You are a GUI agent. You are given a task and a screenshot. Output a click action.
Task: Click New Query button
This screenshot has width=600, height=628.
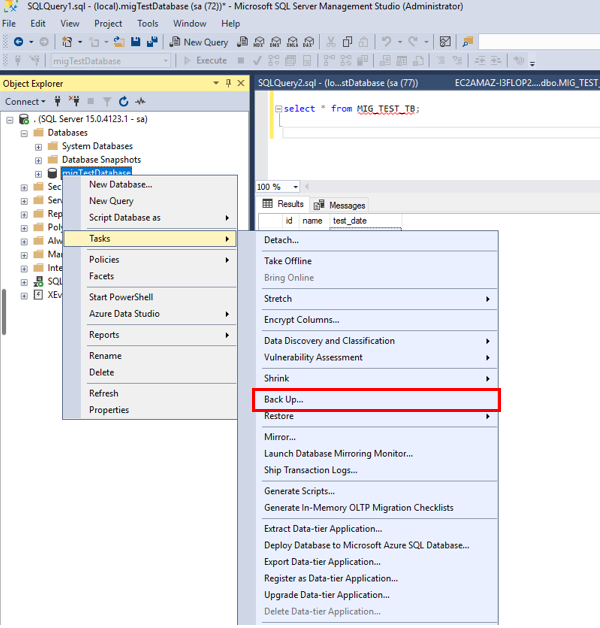coord(199,42)
